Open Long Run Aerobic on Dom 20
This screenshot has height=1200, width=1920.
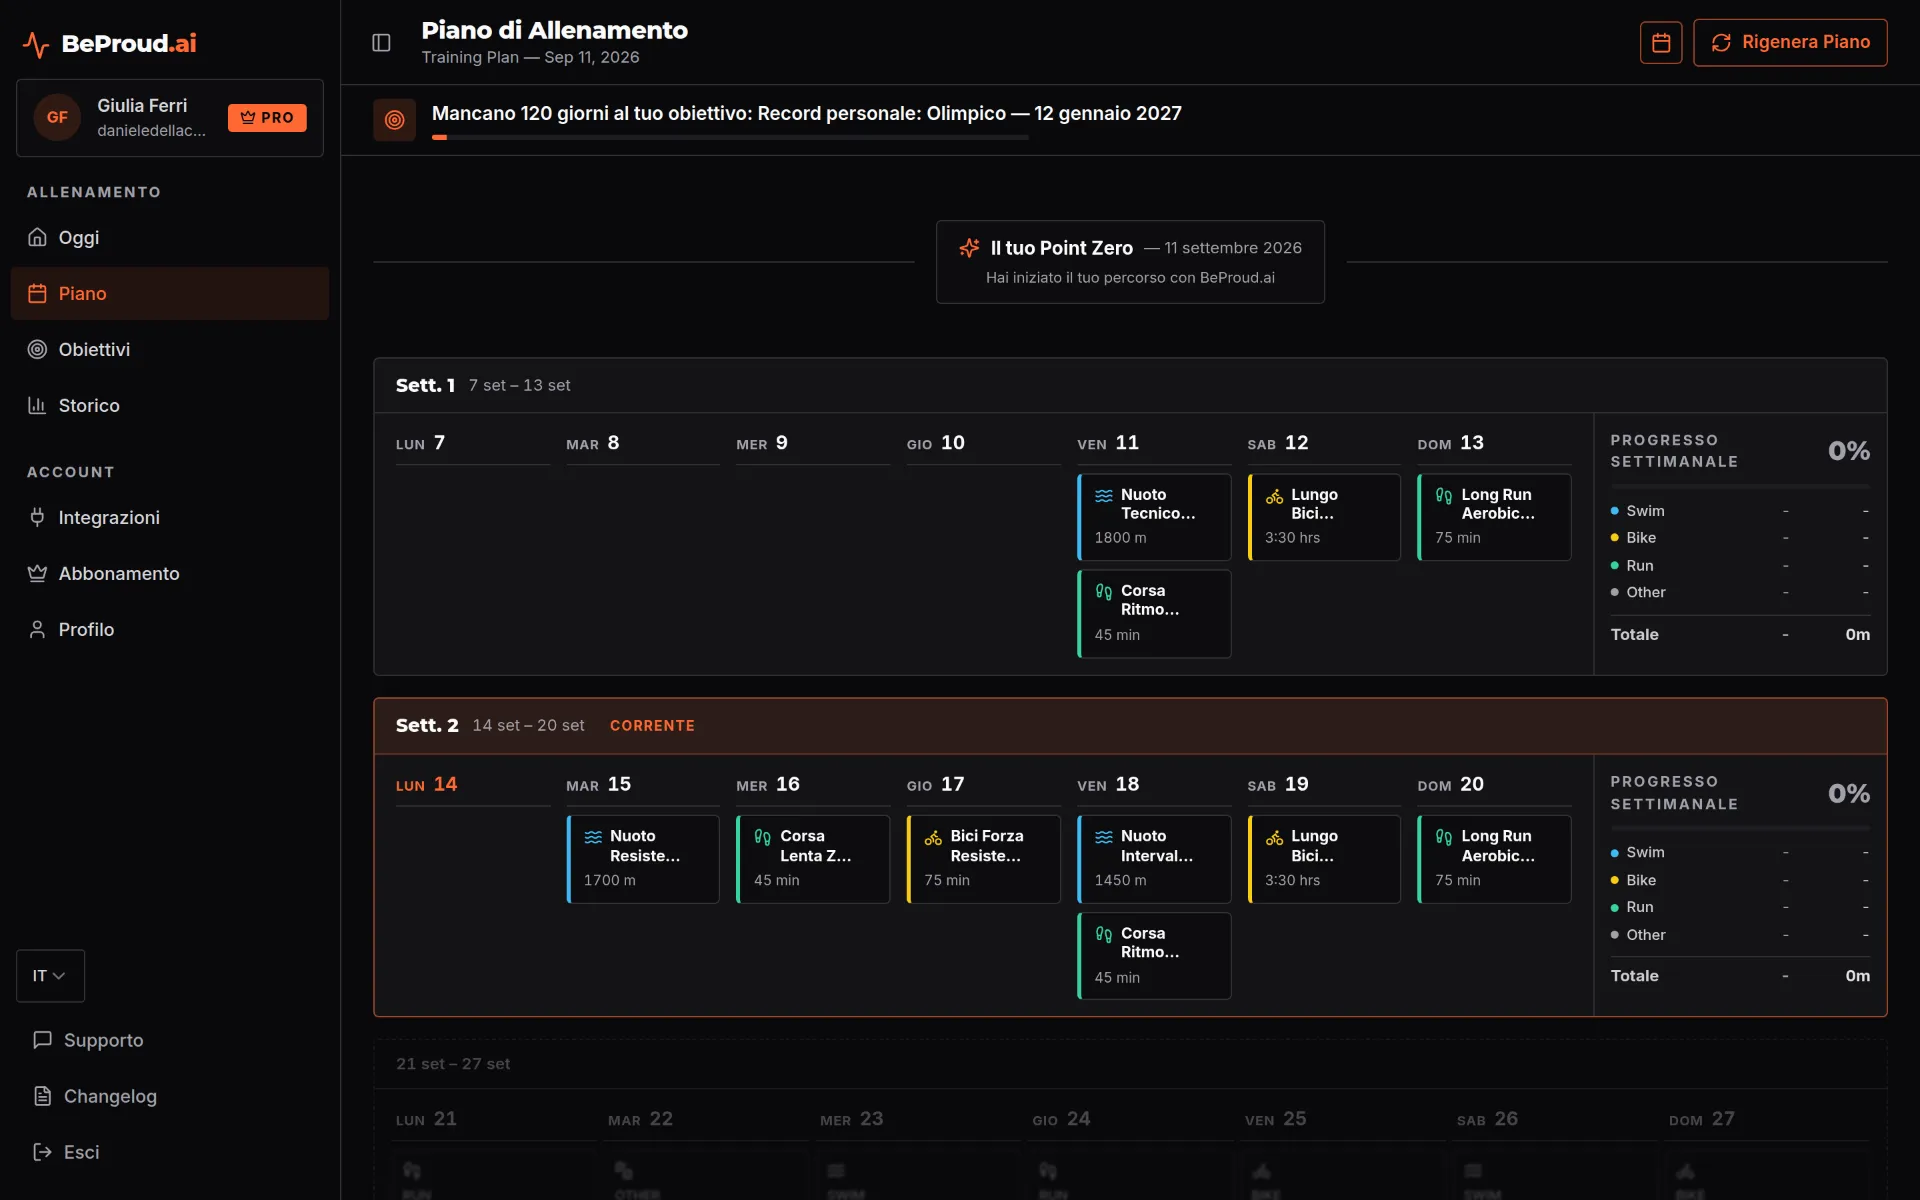point(1494,858)
